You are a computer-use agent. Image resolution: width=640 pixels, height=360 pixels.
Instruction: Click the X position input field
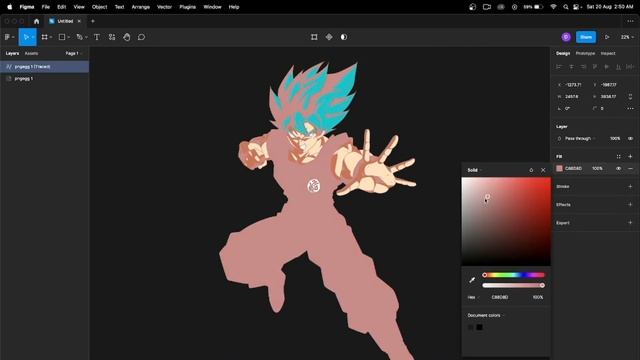click(x=573, y=85)
